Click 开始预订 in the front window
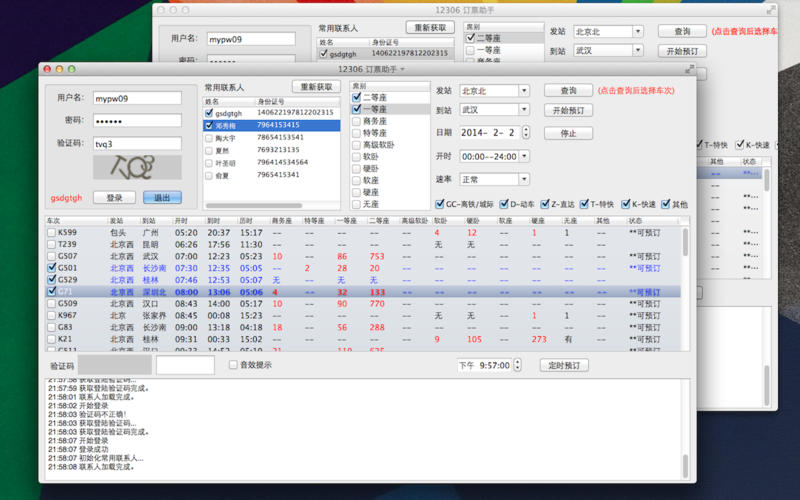The image size is (800, 500). [568, 110]
